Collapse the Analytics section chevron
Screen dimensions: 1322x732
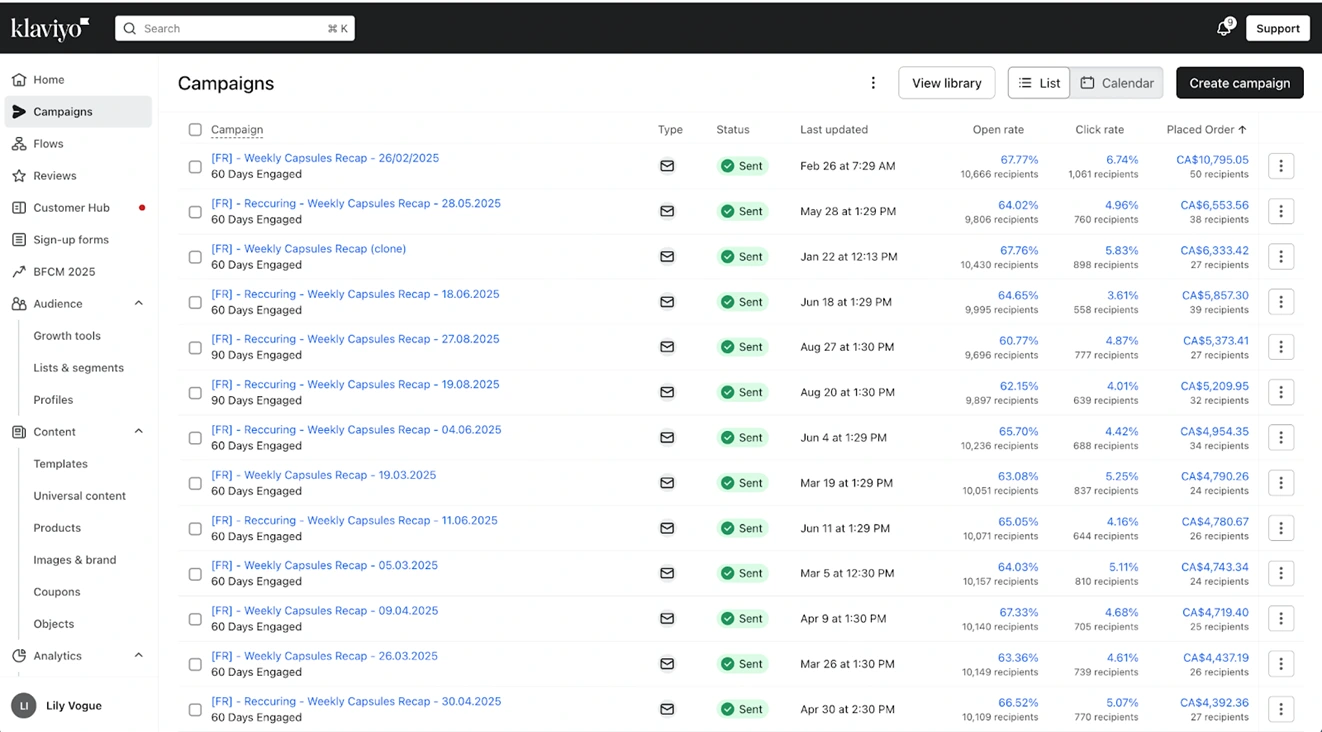[x=139, y=656]
